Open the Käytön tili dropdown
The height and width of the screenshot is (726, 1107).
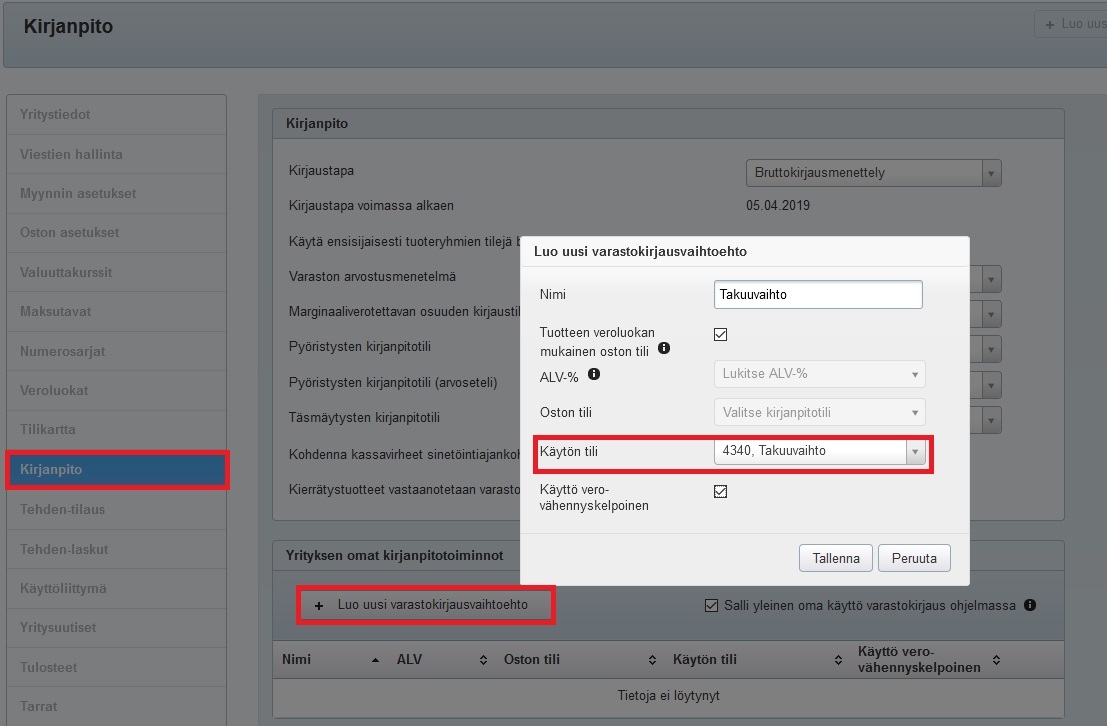point(914,452)
